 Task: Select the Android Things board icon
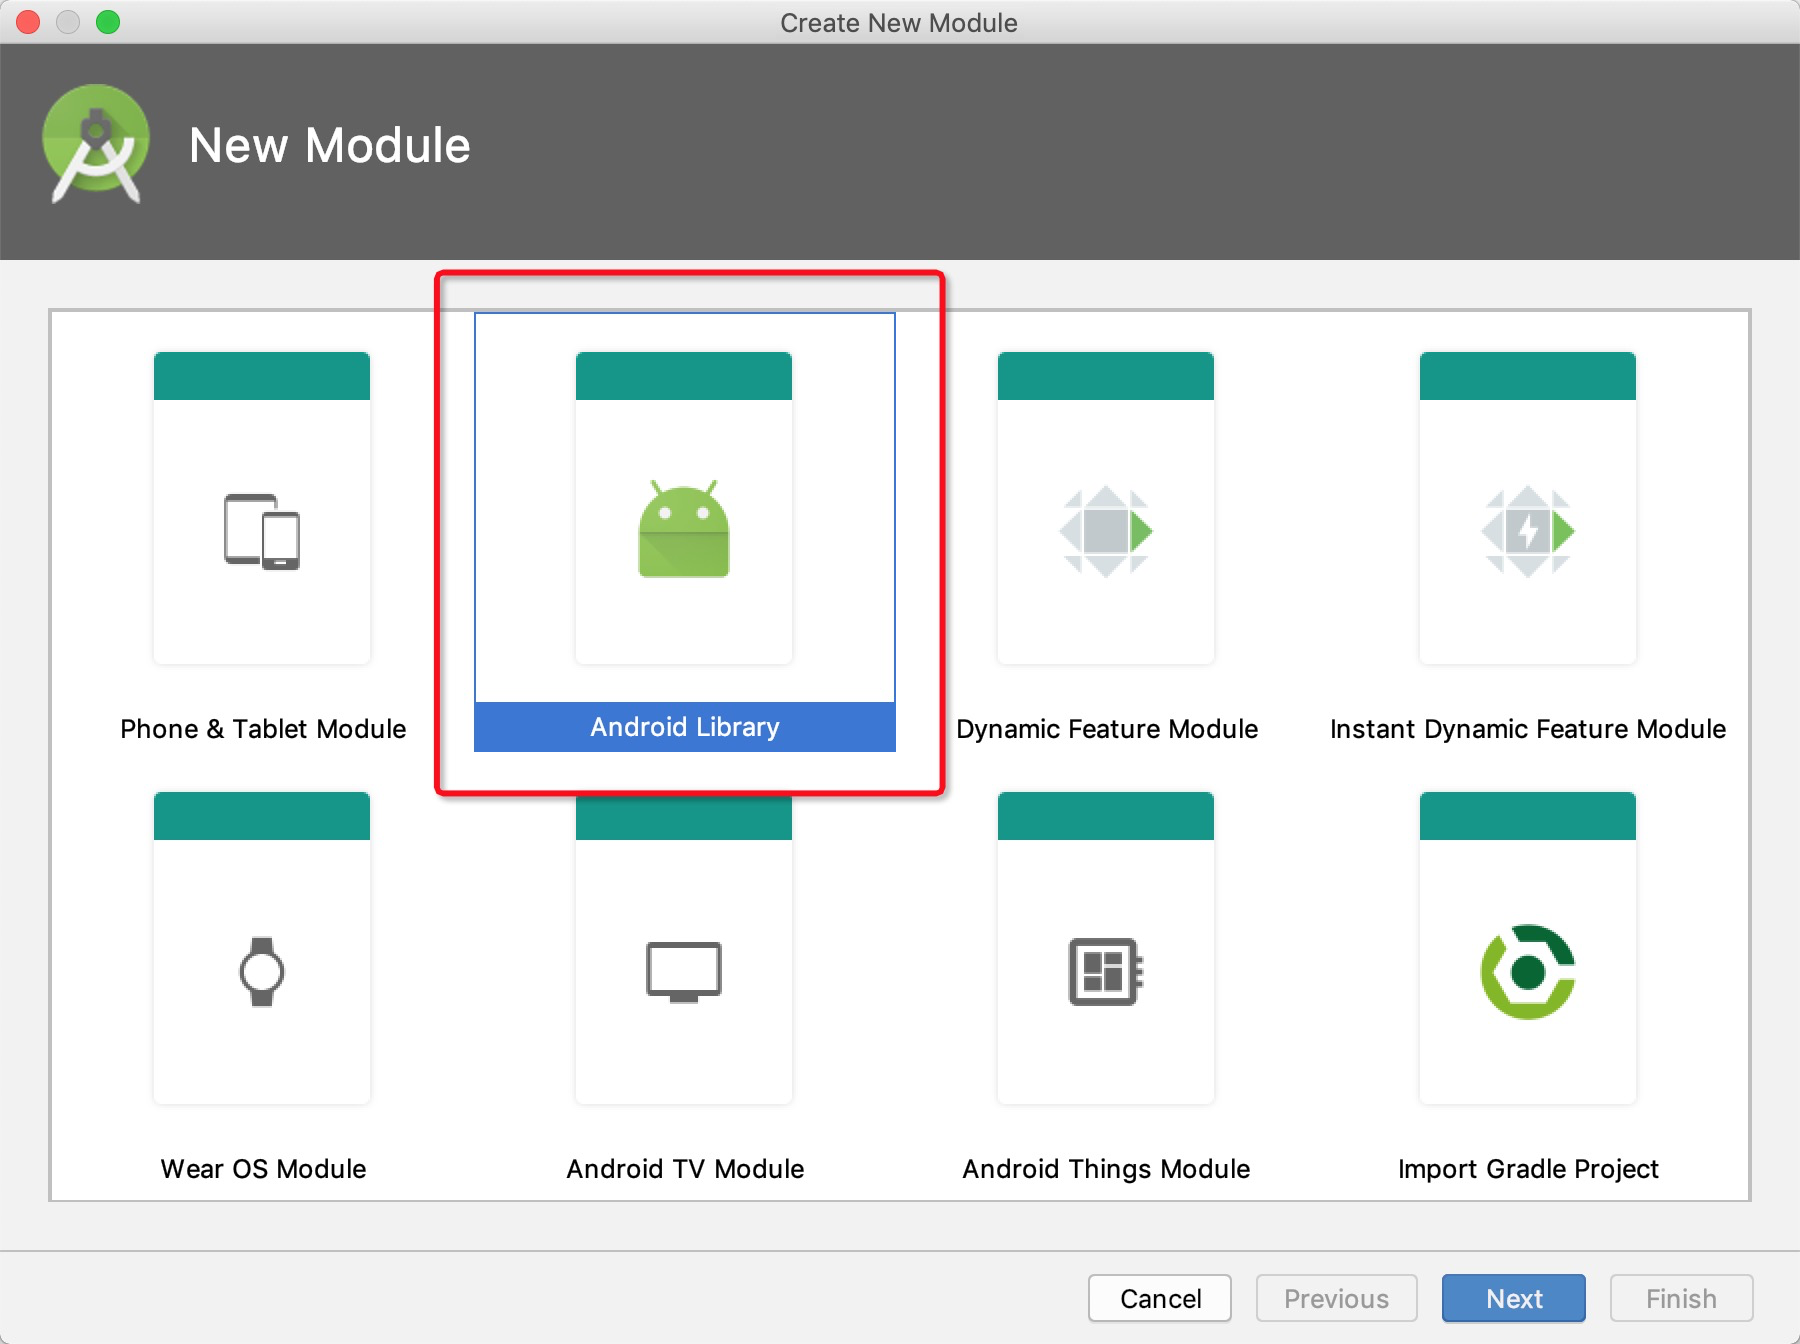point(1106,971)
